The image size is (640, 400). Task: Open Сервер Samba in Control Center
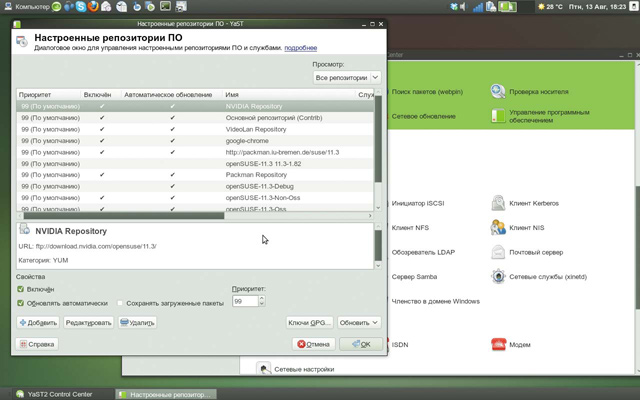click(414, 277)
